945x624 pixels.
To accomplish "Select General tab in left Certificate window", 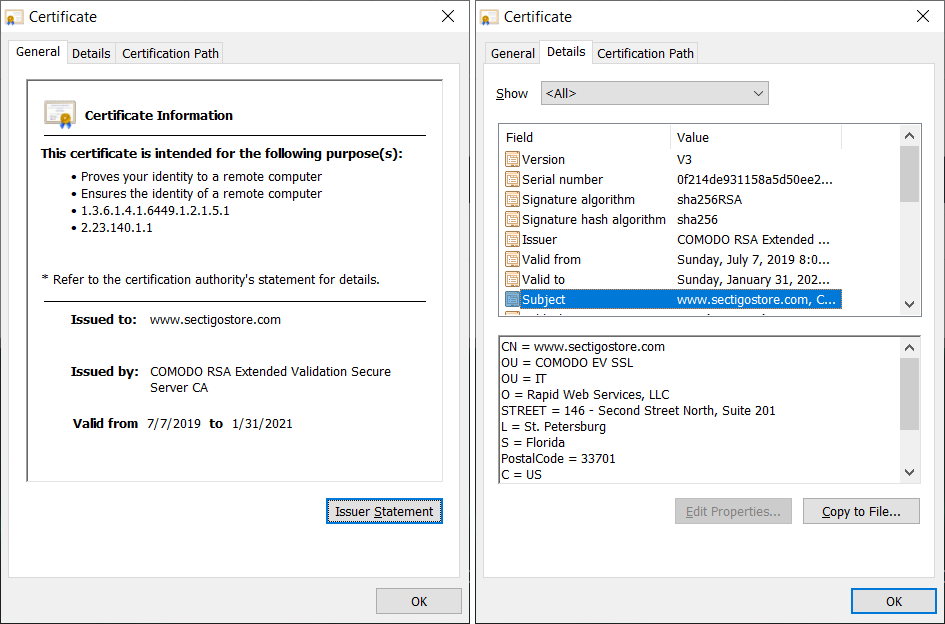I will tap(37, 52).
